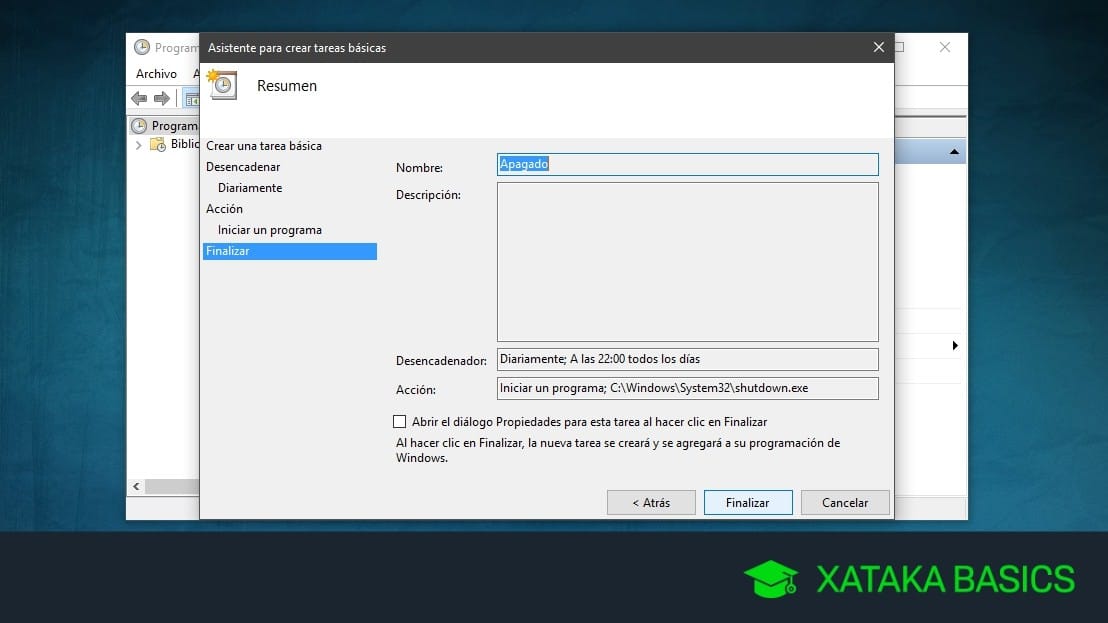Open the Archivo menu
The image size is (1108, 623).
(x=156, y=73)
